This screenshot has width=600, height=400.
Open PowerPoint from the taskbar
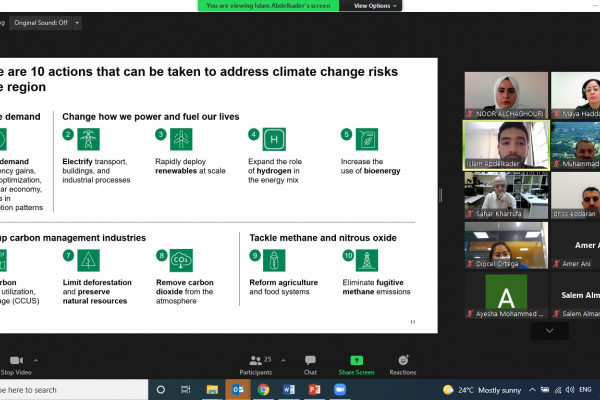[316, 389]
